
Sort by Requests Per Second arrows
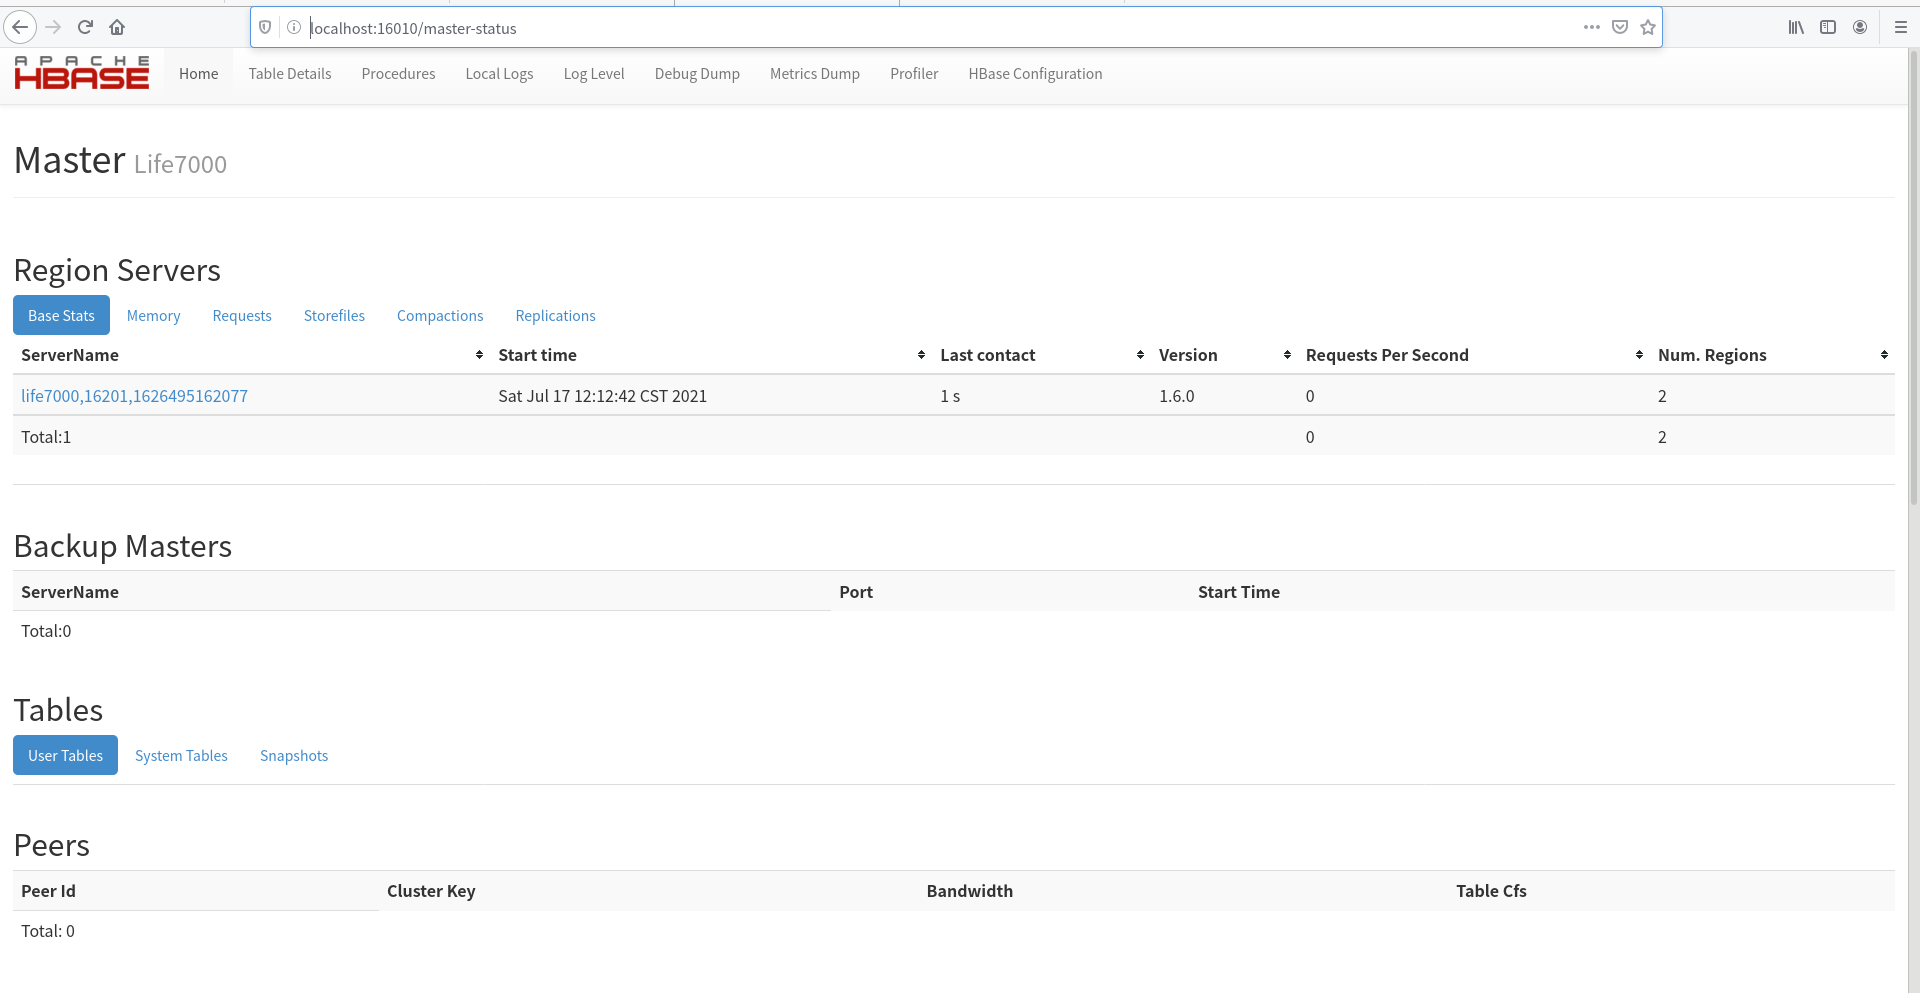pyautogui.click(x=1639, y=355)
